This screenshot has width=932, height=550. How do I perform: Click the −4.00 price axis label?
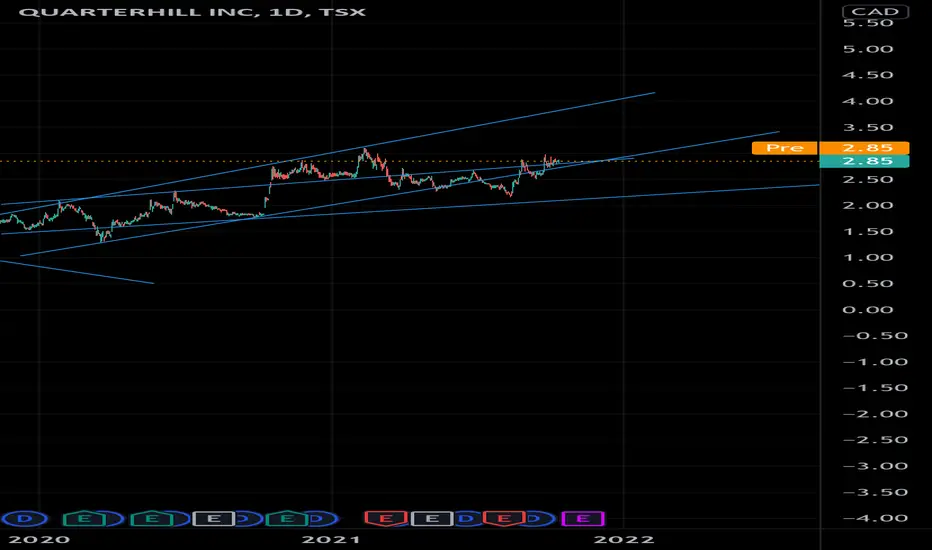pos(875,518)
